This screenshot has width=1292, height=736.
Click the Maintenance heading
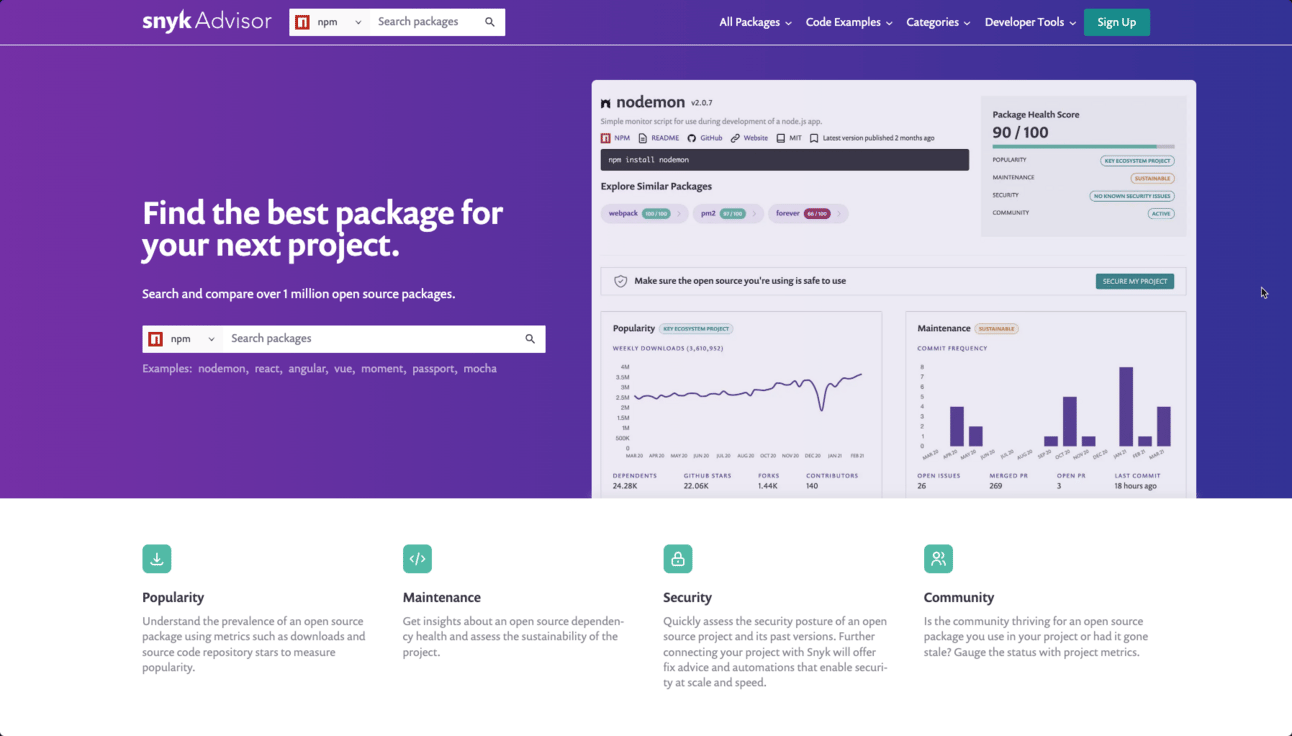click(x=442, y=598)
